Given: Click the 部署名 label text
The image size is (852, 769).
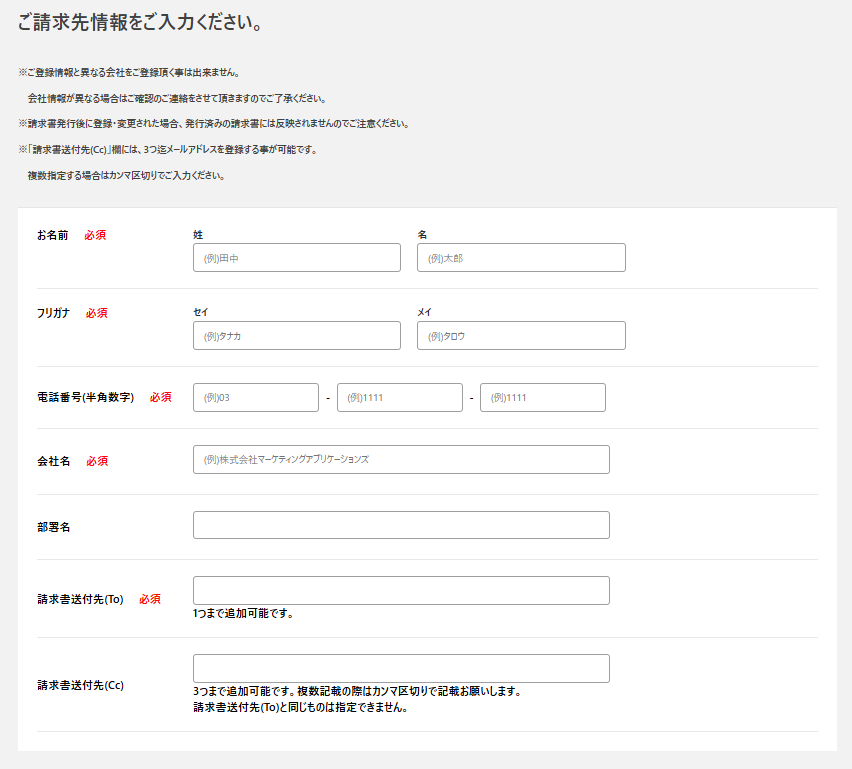Looking at the screenshot, I should (54, 527).
